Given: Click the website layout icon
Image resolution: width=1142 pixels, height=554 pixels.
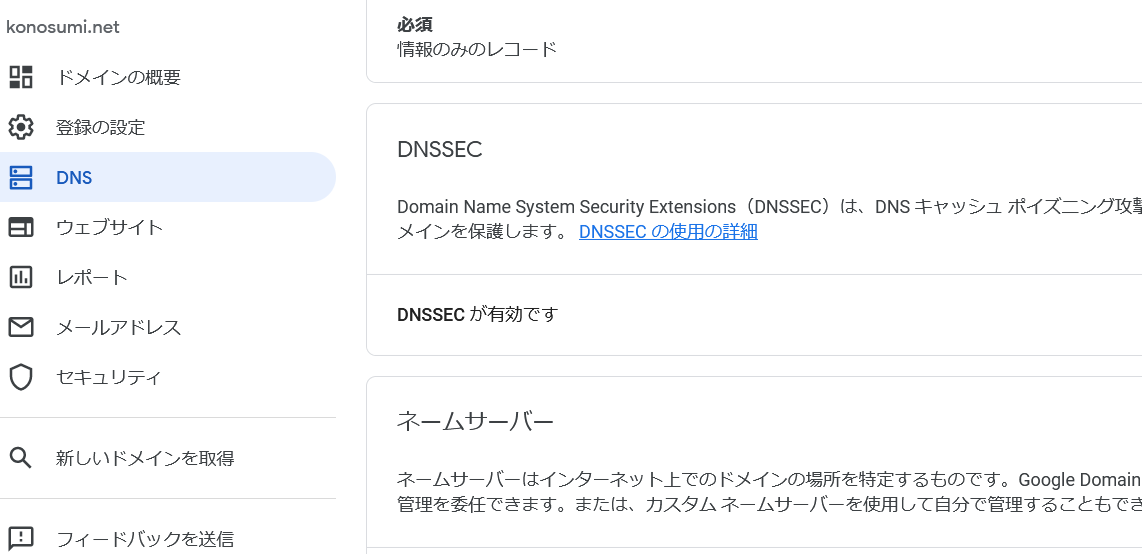Looking at the screenshot, I should (x=20, y=227).
